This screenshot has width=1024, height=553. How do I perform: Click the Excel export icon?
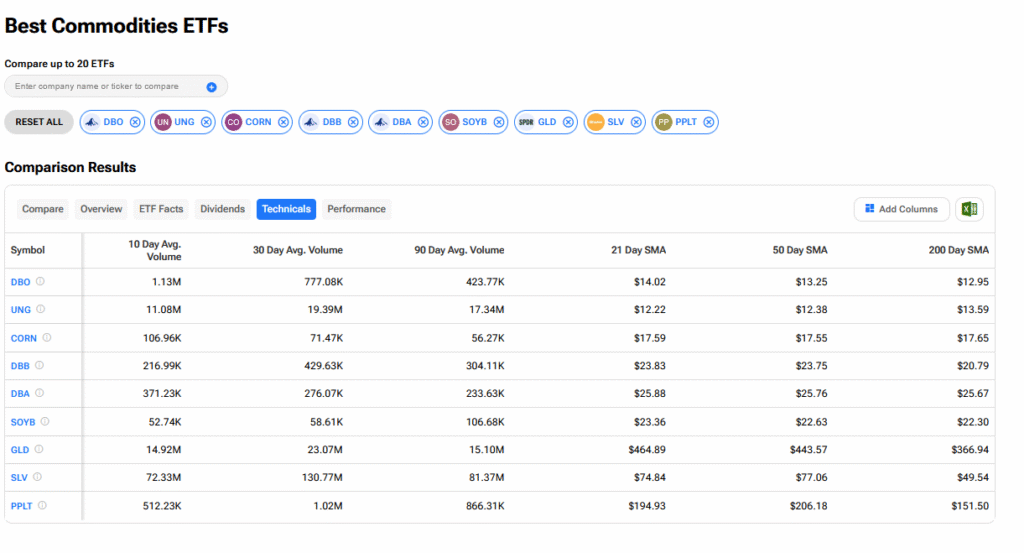[x=970, y=209]
